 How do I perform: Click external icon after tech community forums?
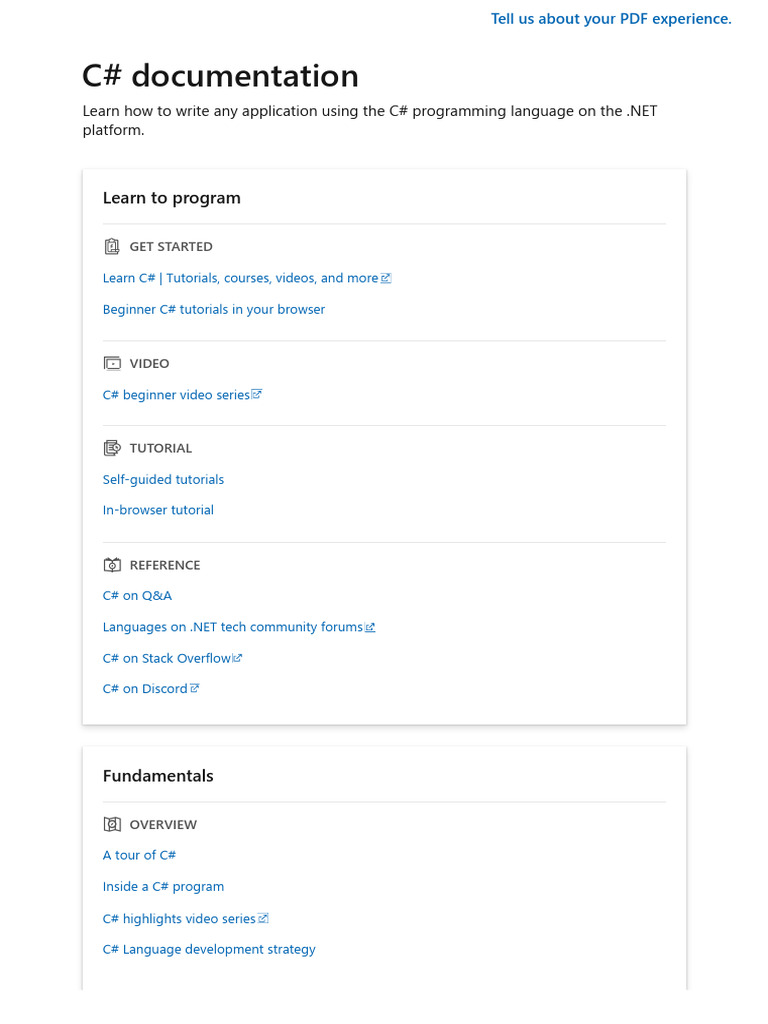point(370,627)
